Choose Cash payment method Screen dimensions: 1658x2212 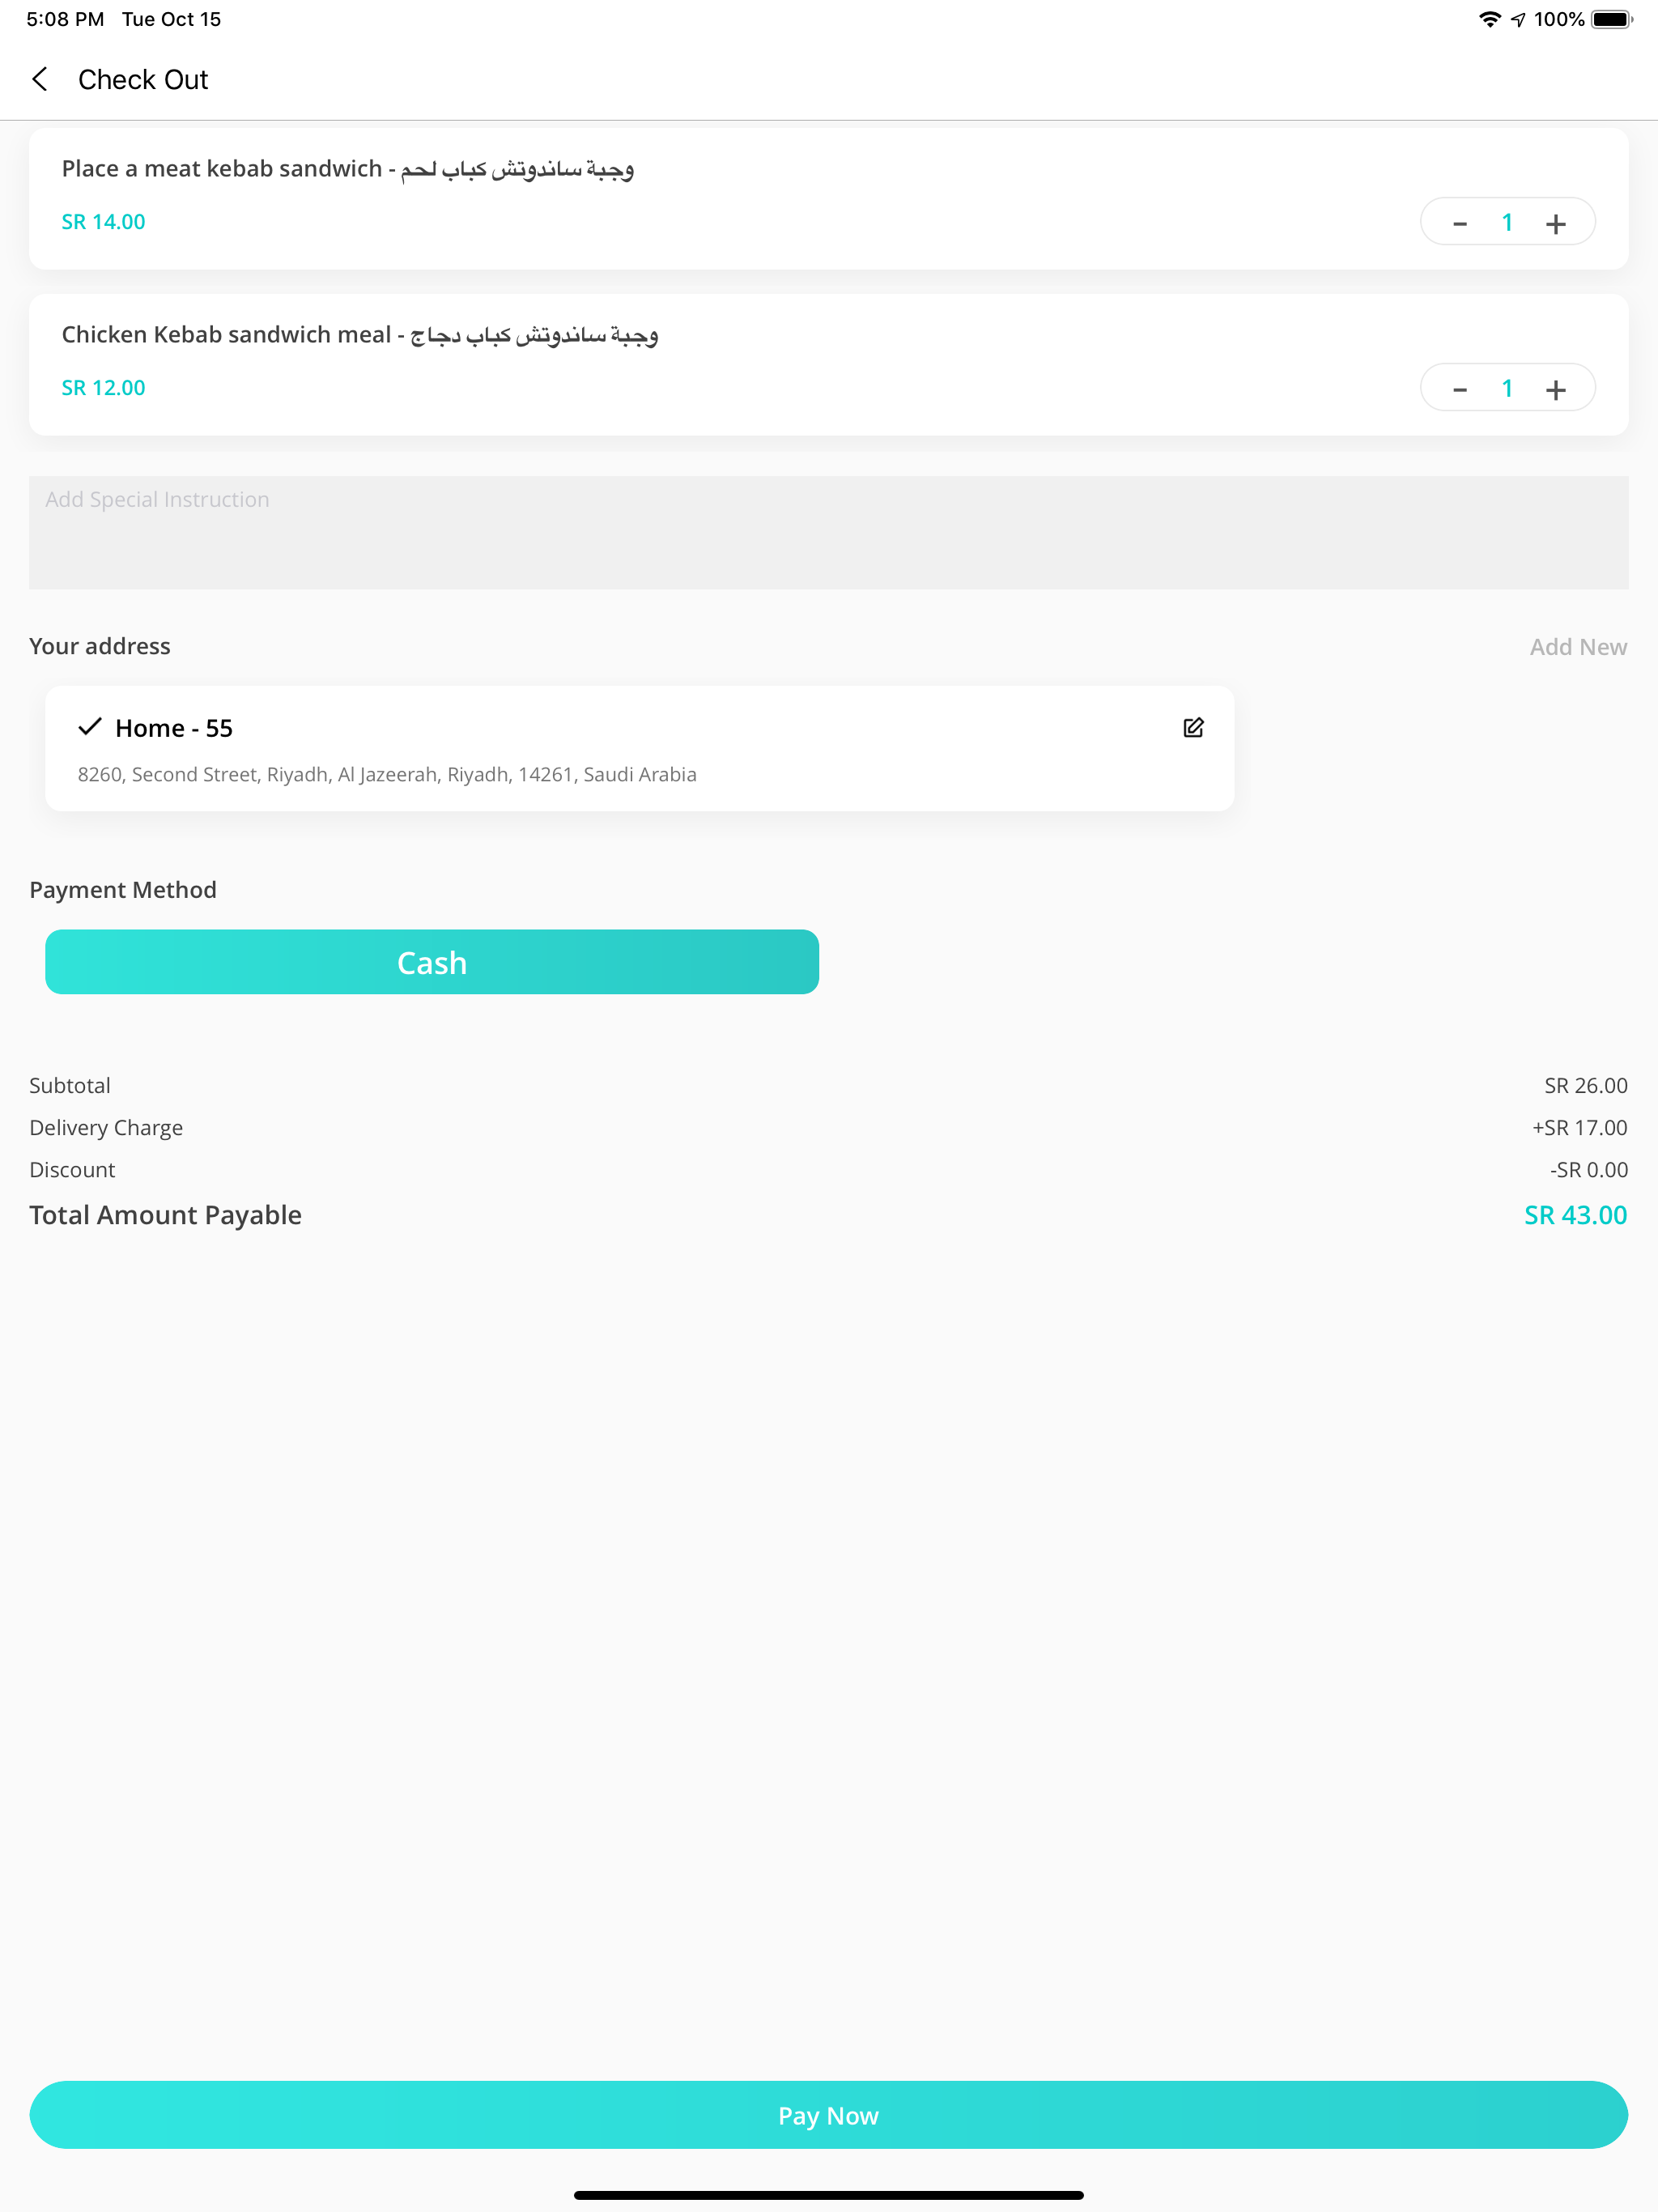click(x=432, y=962)
